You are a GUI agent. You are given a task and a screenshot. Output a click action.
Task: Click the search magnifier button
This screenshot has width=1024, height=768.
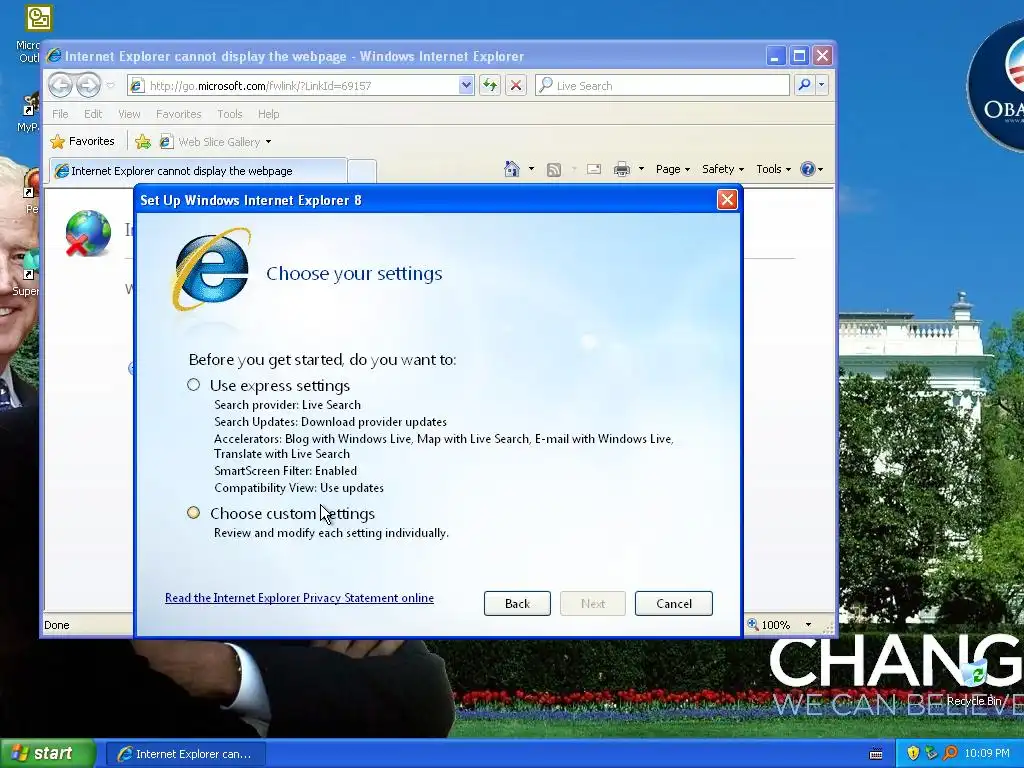805,85
